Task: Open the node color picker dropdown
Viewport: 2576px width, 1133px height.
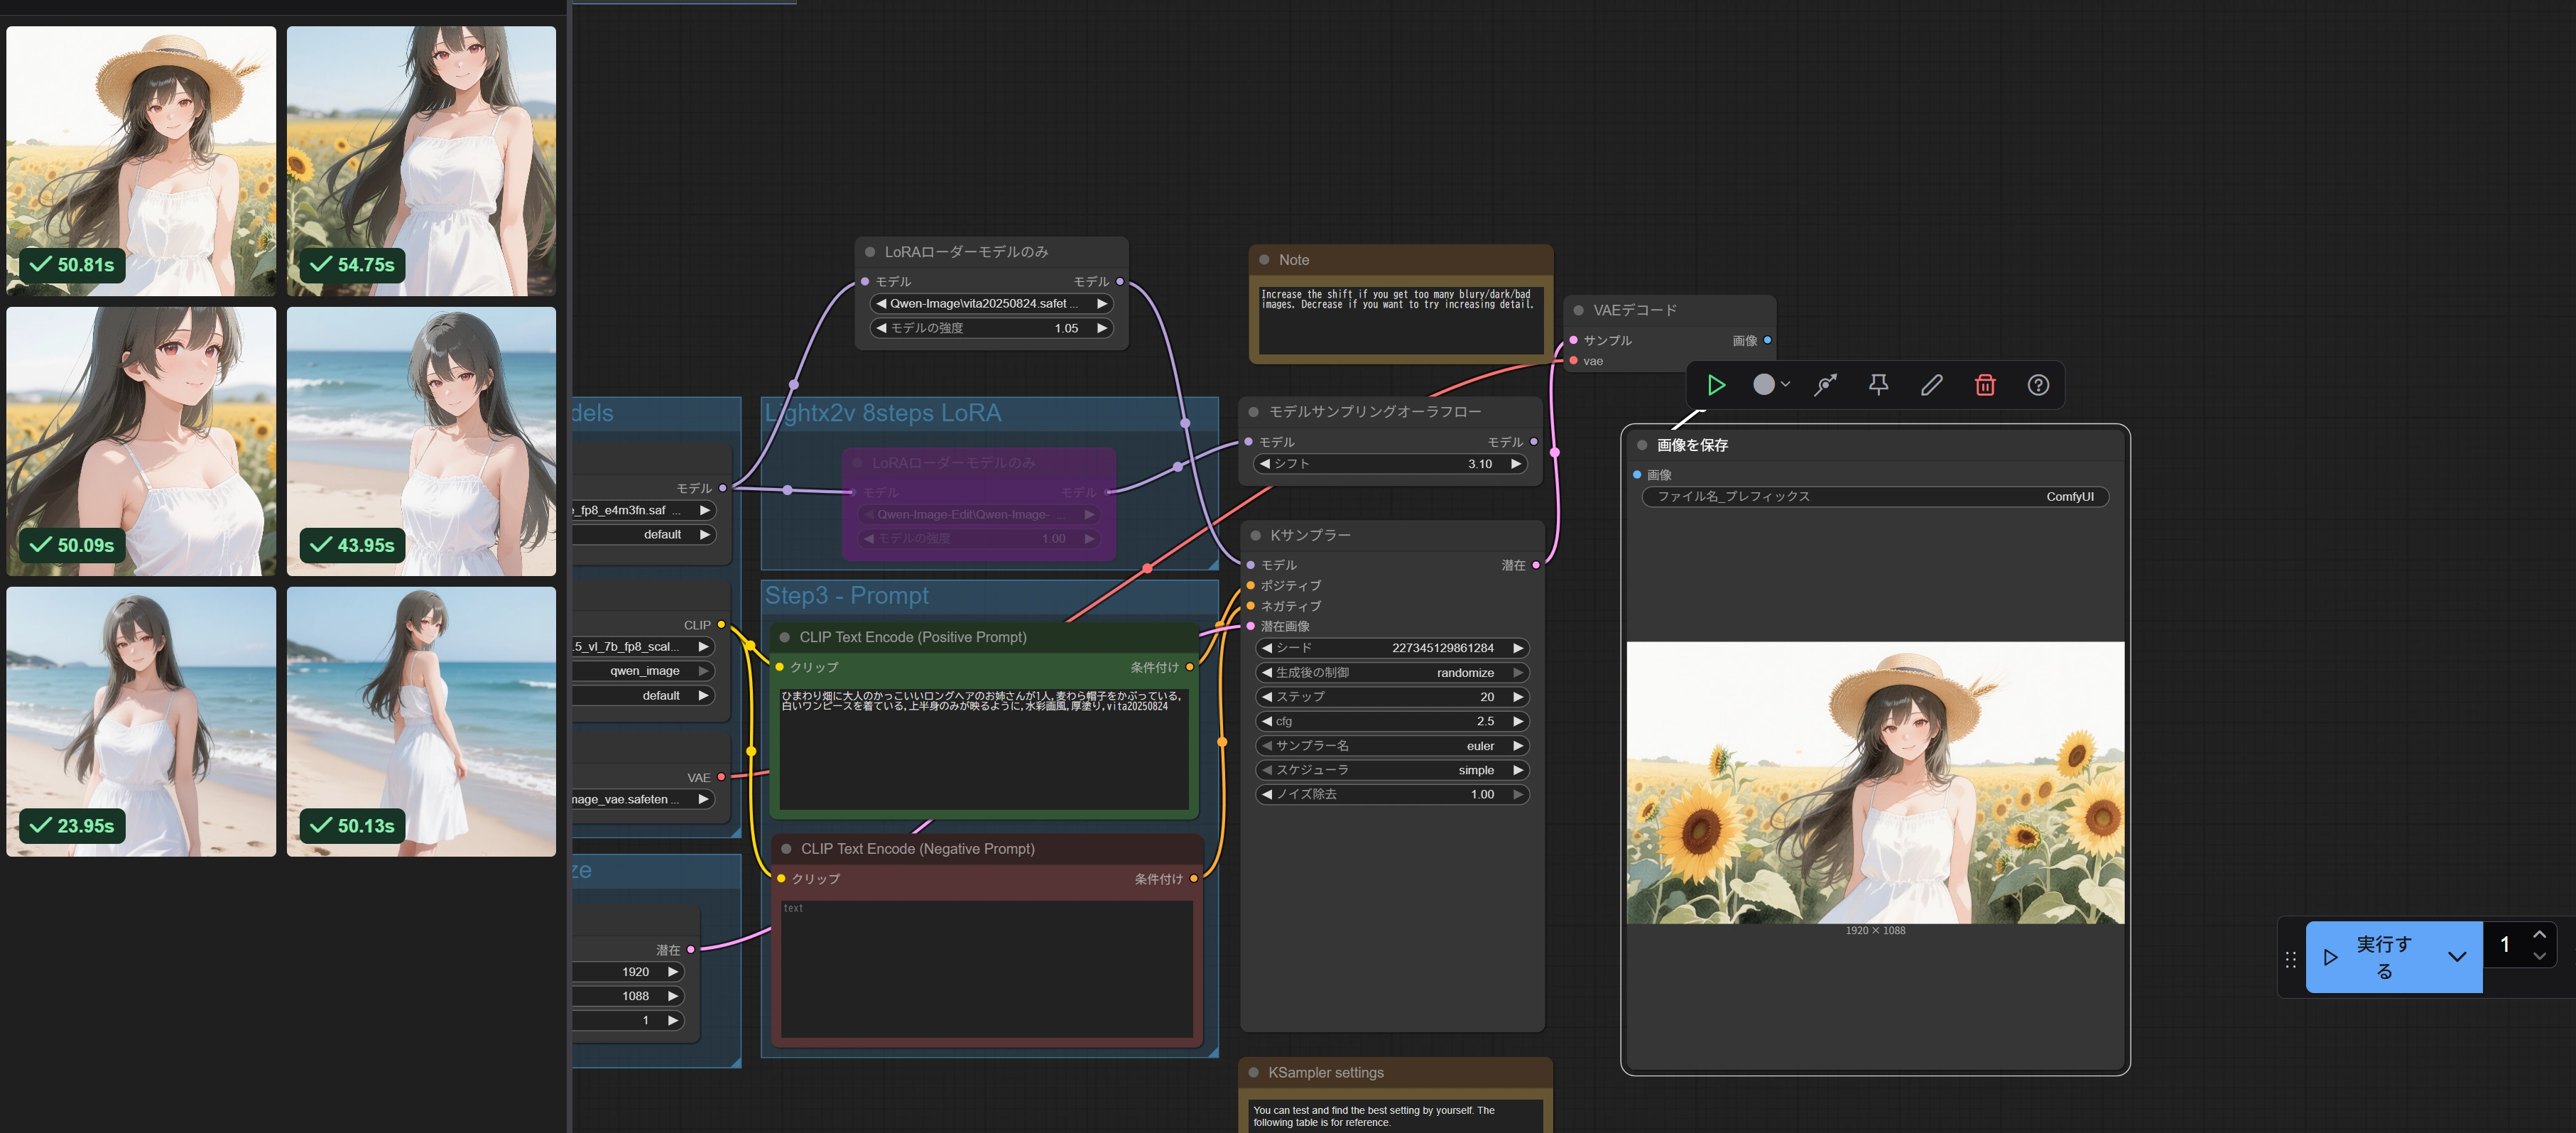Action: pos(1771,385)
